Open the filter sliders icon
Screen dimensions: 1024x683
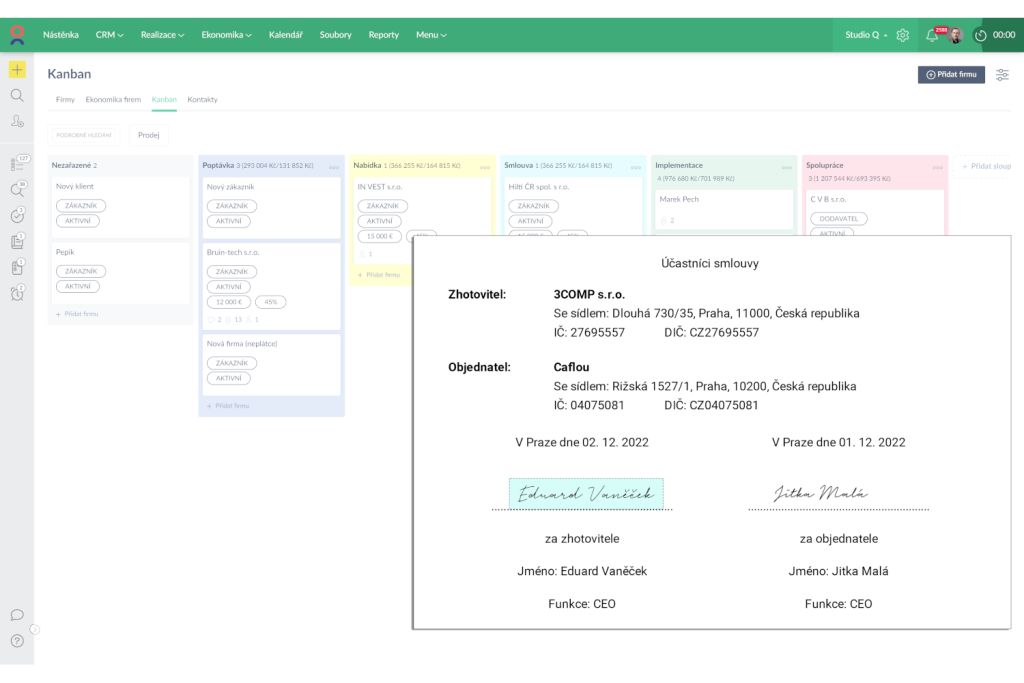(x=1002, y=75)
